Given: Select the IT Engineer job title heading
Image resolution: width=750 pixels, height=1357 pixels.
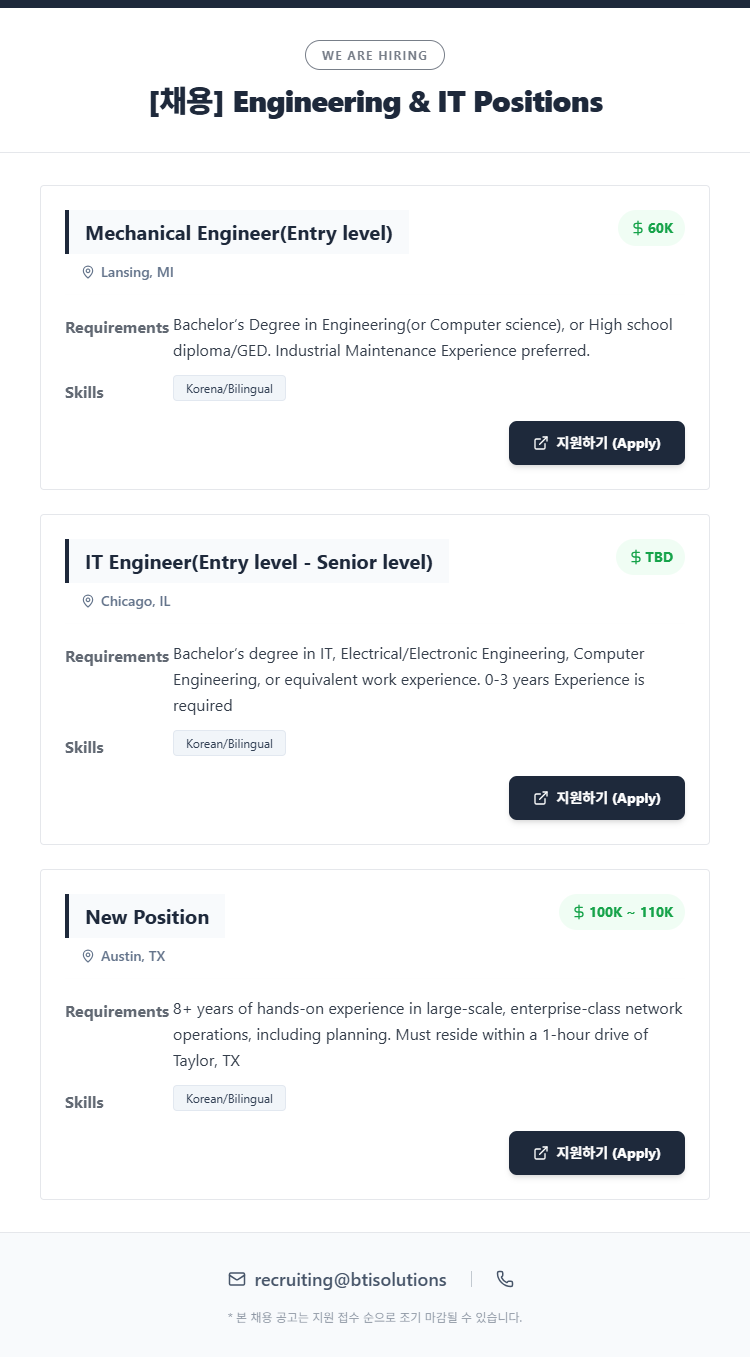Looking at the screenshot, I should (x=259, y=562).
